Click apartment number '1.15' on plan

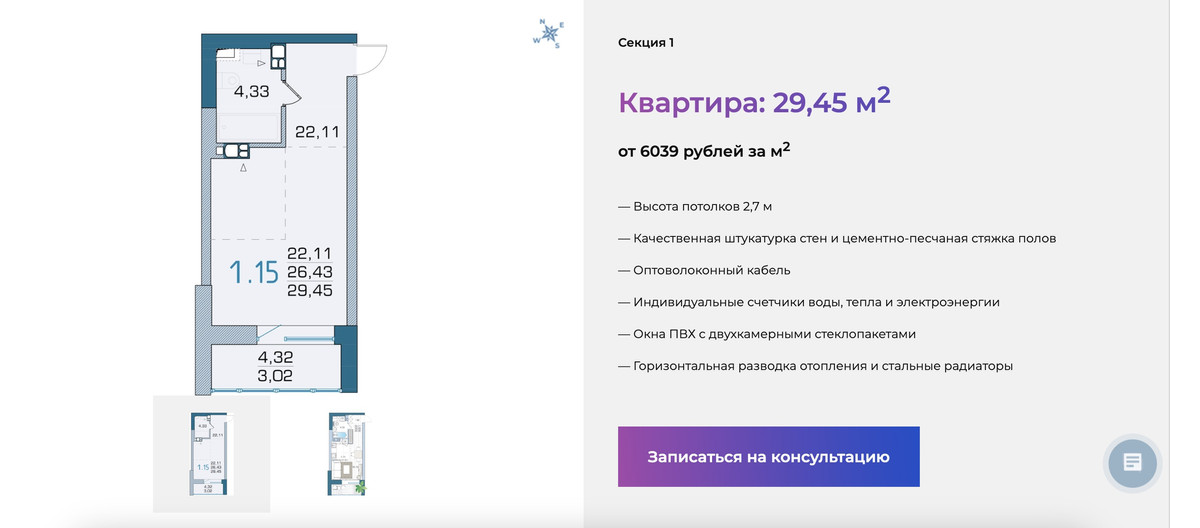[x=254, y=272]
